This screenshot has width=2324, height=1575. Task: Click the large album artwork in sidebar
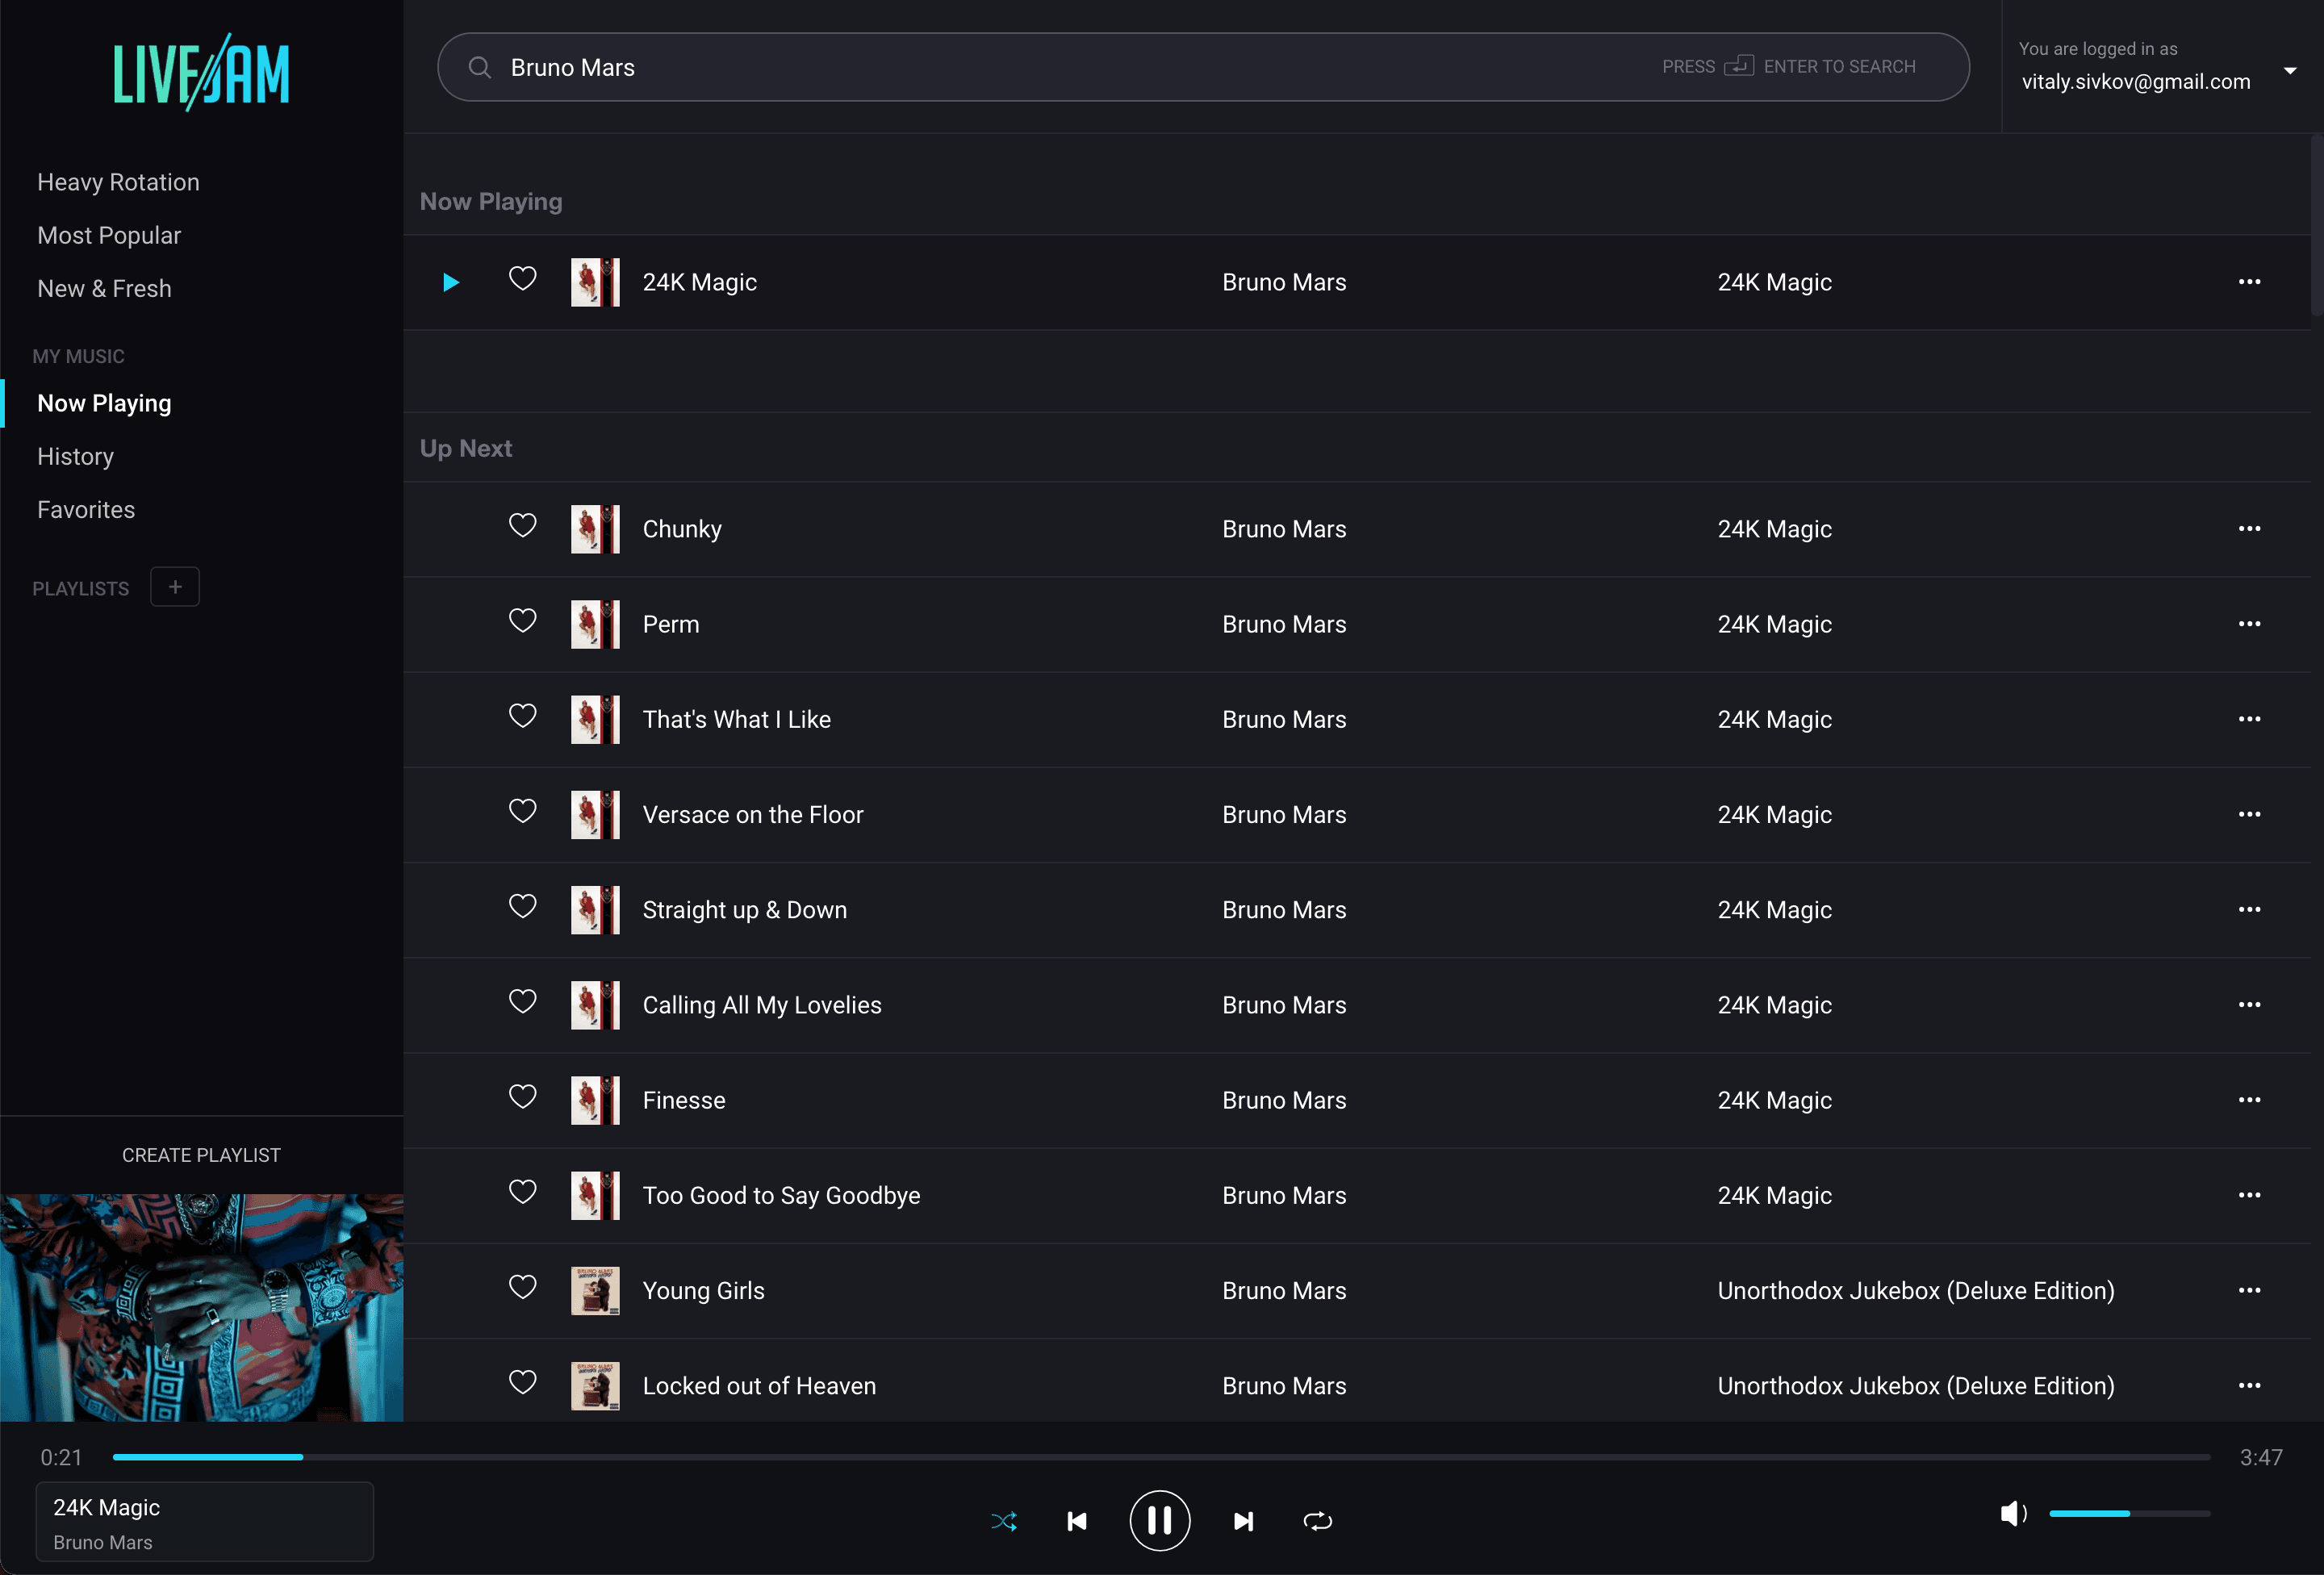(x=202, y=1308)
